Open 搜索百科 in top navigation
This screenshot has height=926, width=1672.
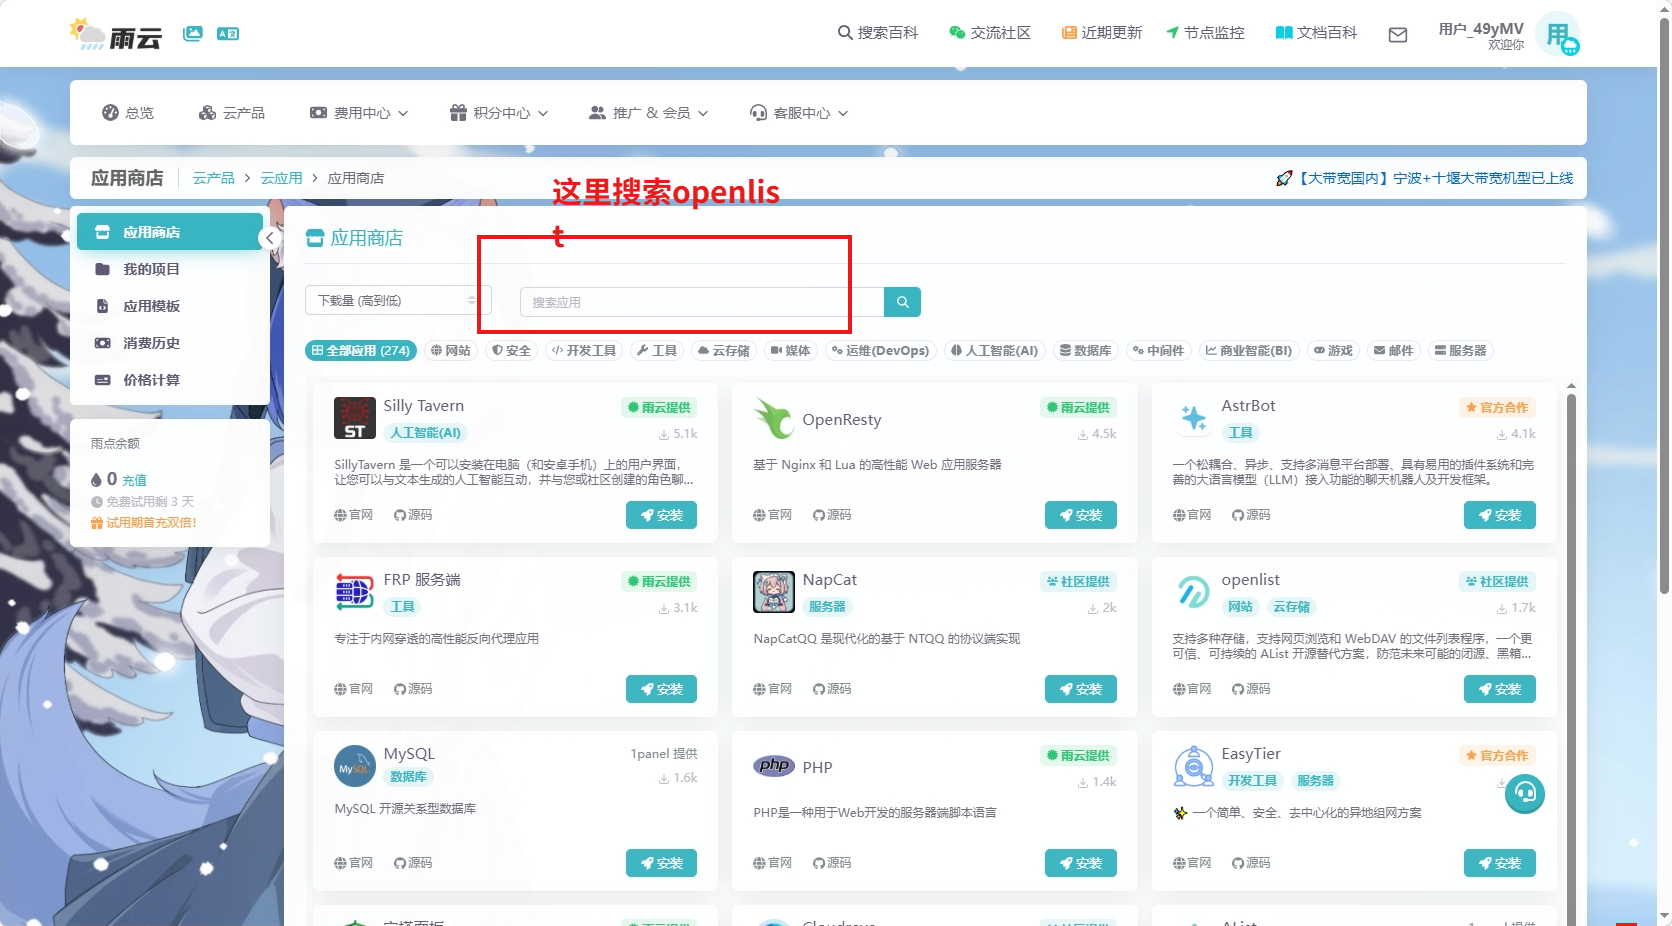tap(878, 33)
